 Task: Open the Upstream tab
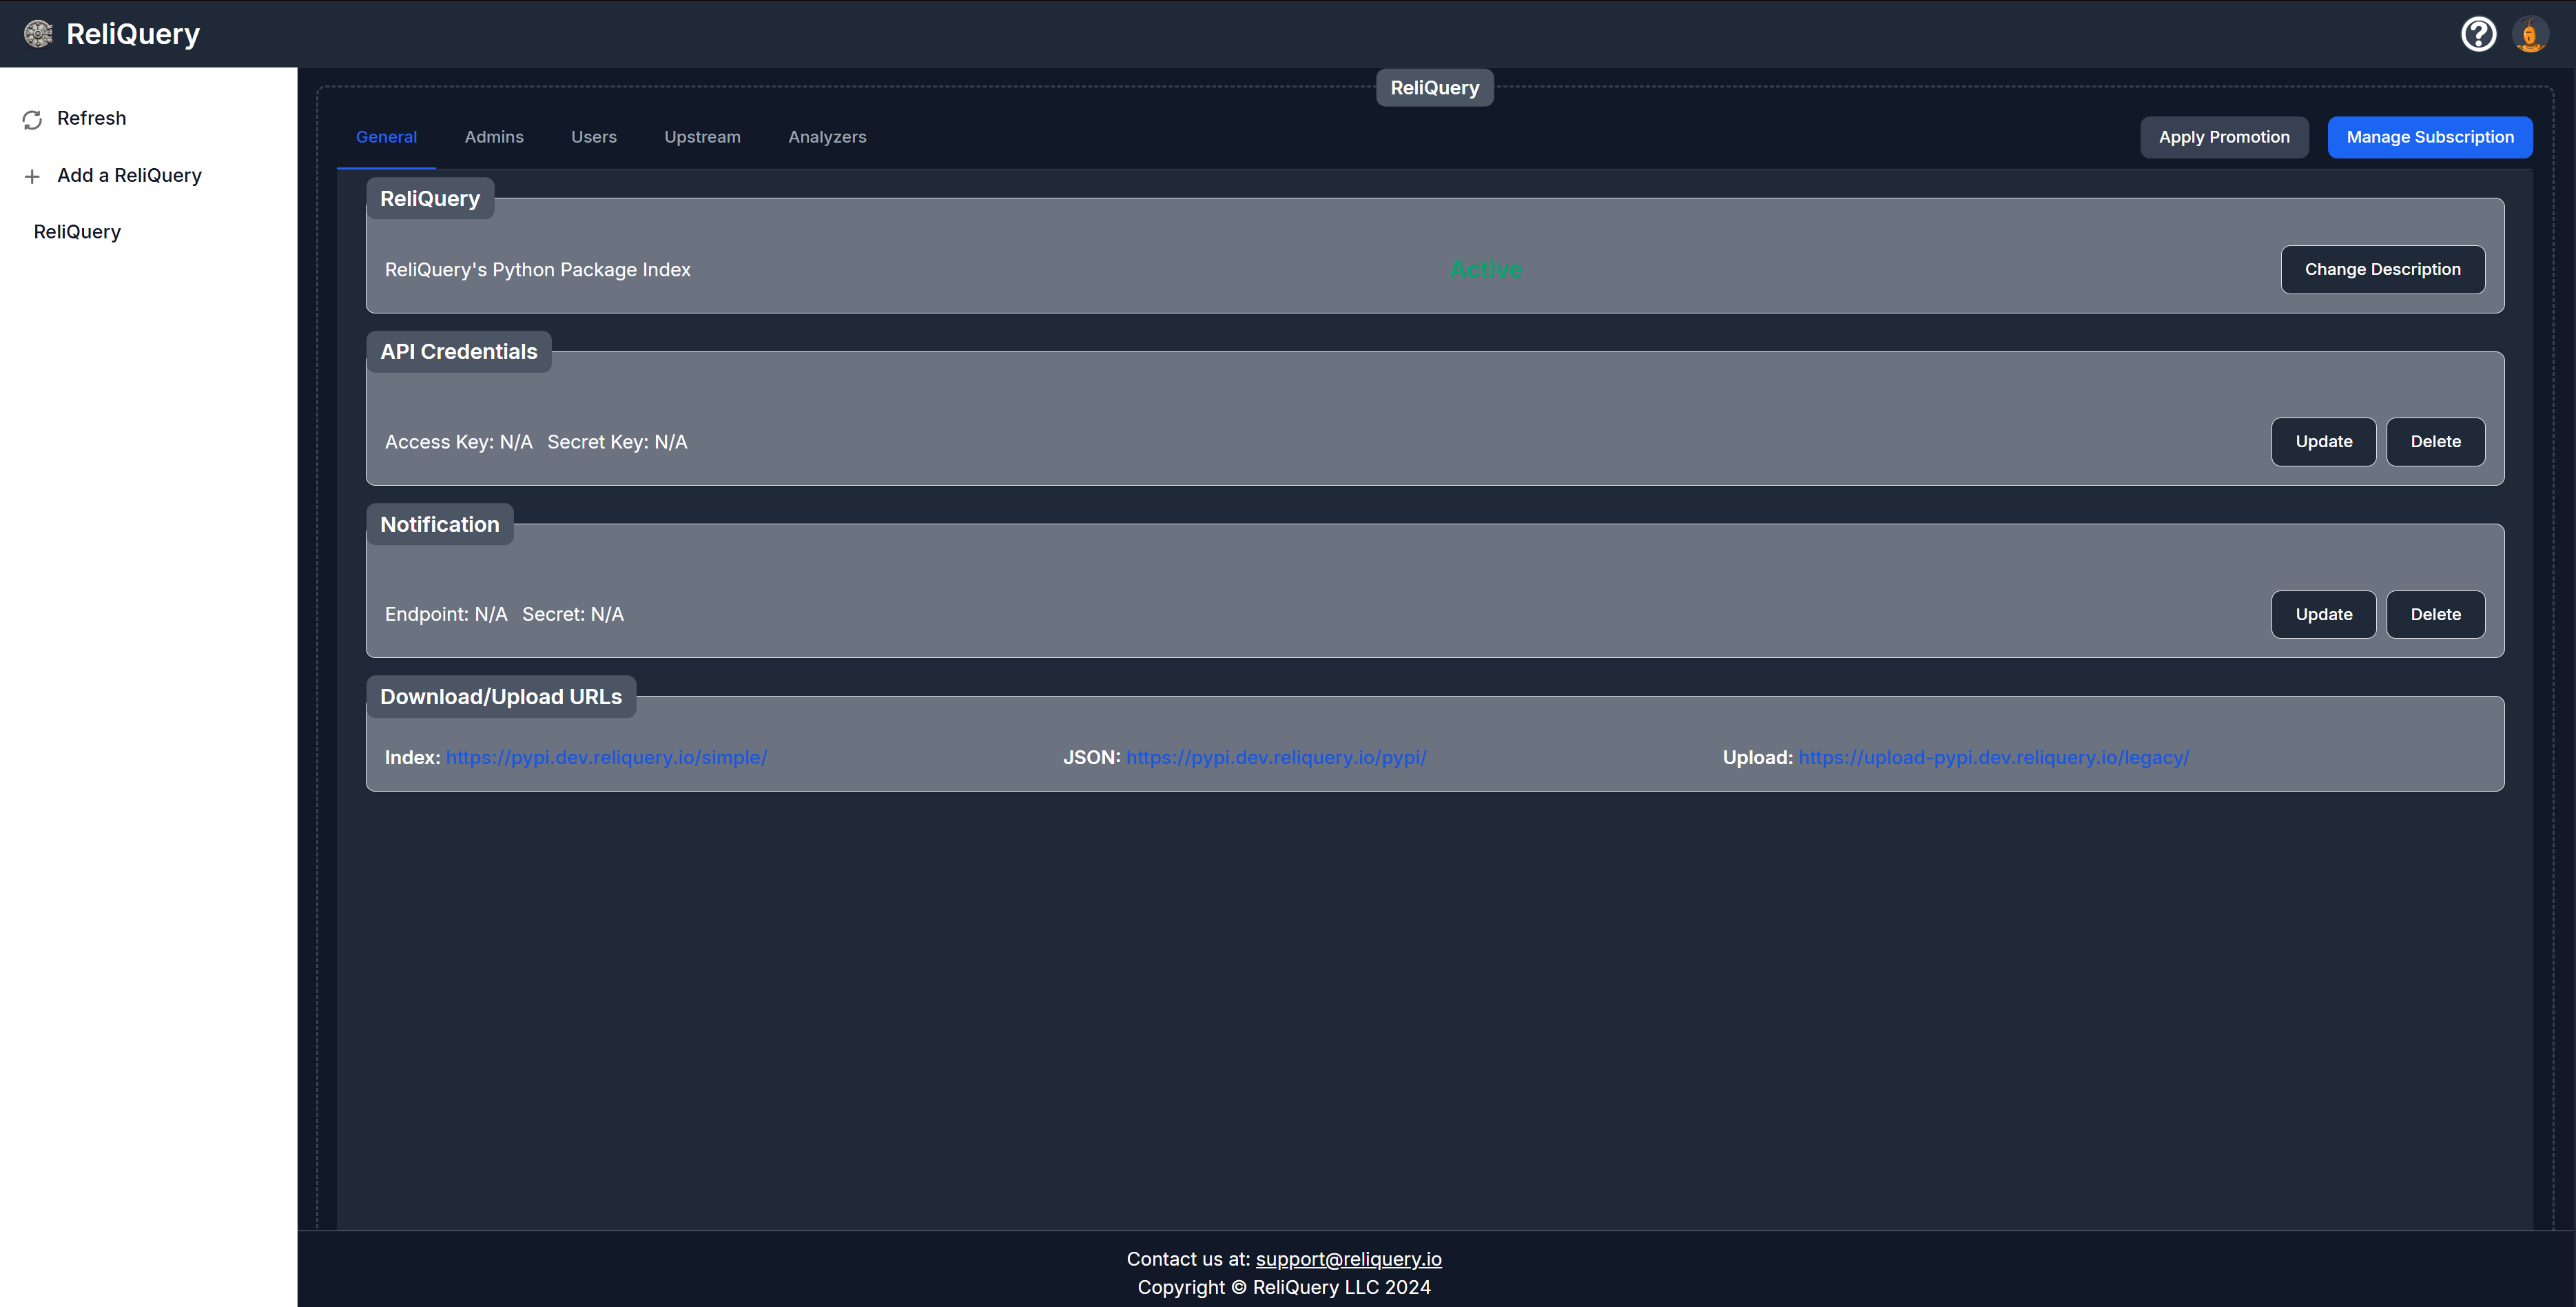(702, 137)
